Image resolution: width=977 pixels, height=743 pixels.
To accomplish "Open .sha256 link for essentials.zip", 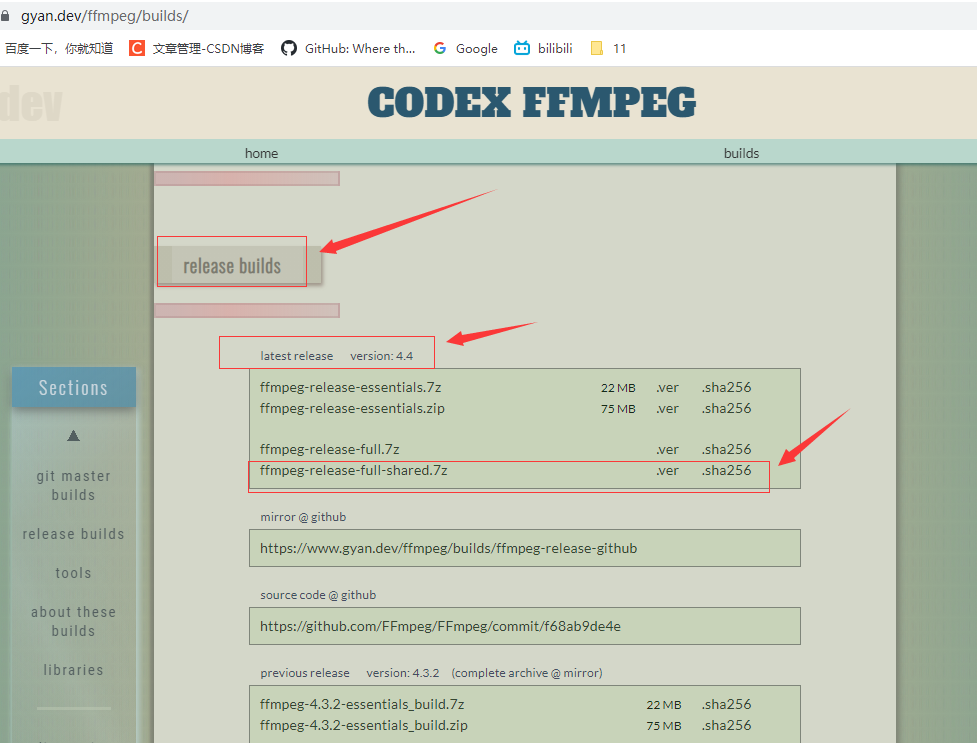I will coord(727,408).
